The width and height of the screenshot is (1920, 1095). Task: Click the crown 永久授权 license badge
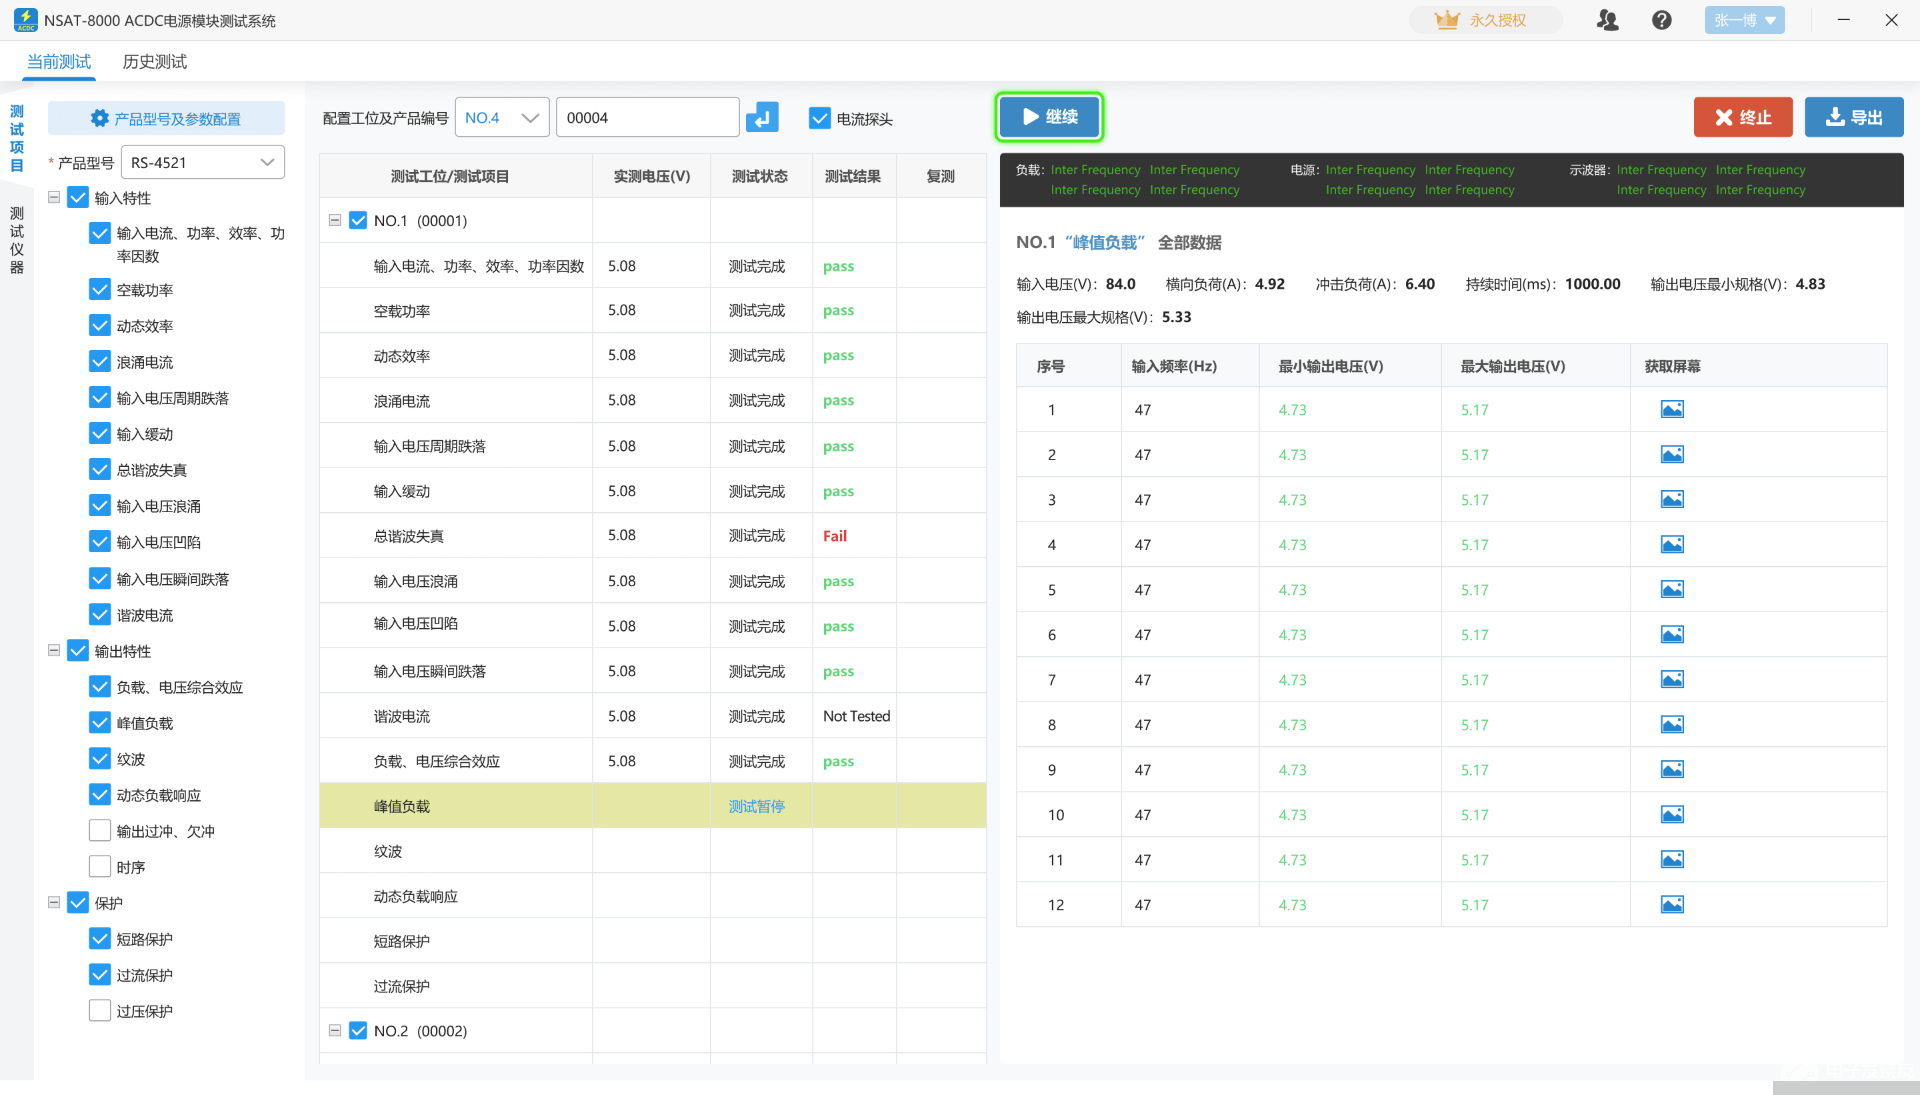point(1485,20)
